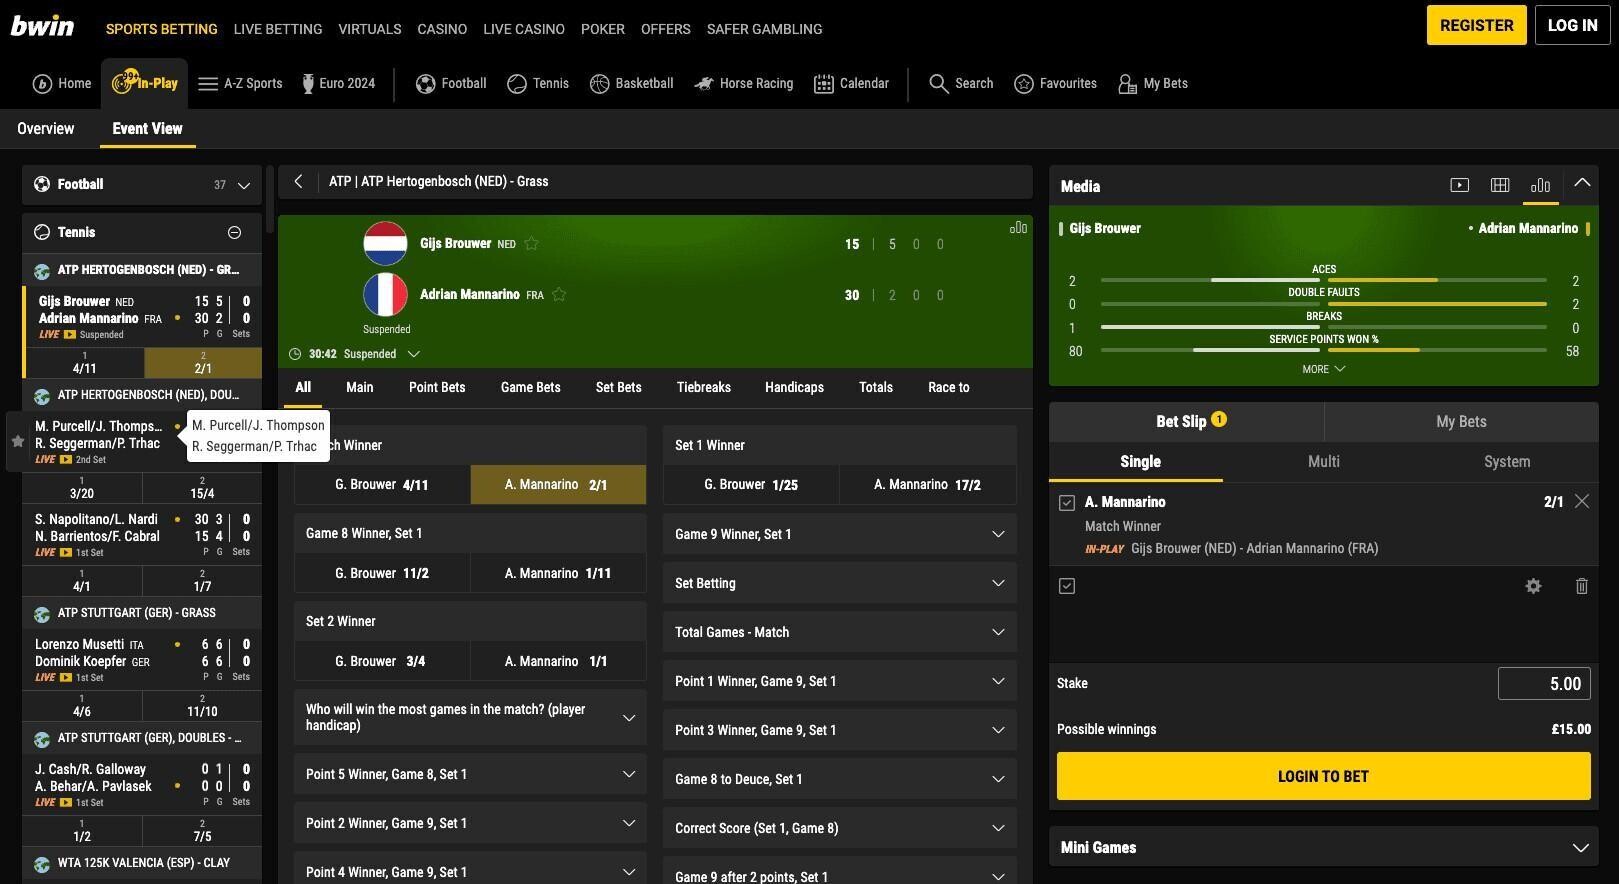1619x884 pixels.
Task: Switch the Media panel to statistics view
Action: pyautogui.click(x=1540, y=185)
